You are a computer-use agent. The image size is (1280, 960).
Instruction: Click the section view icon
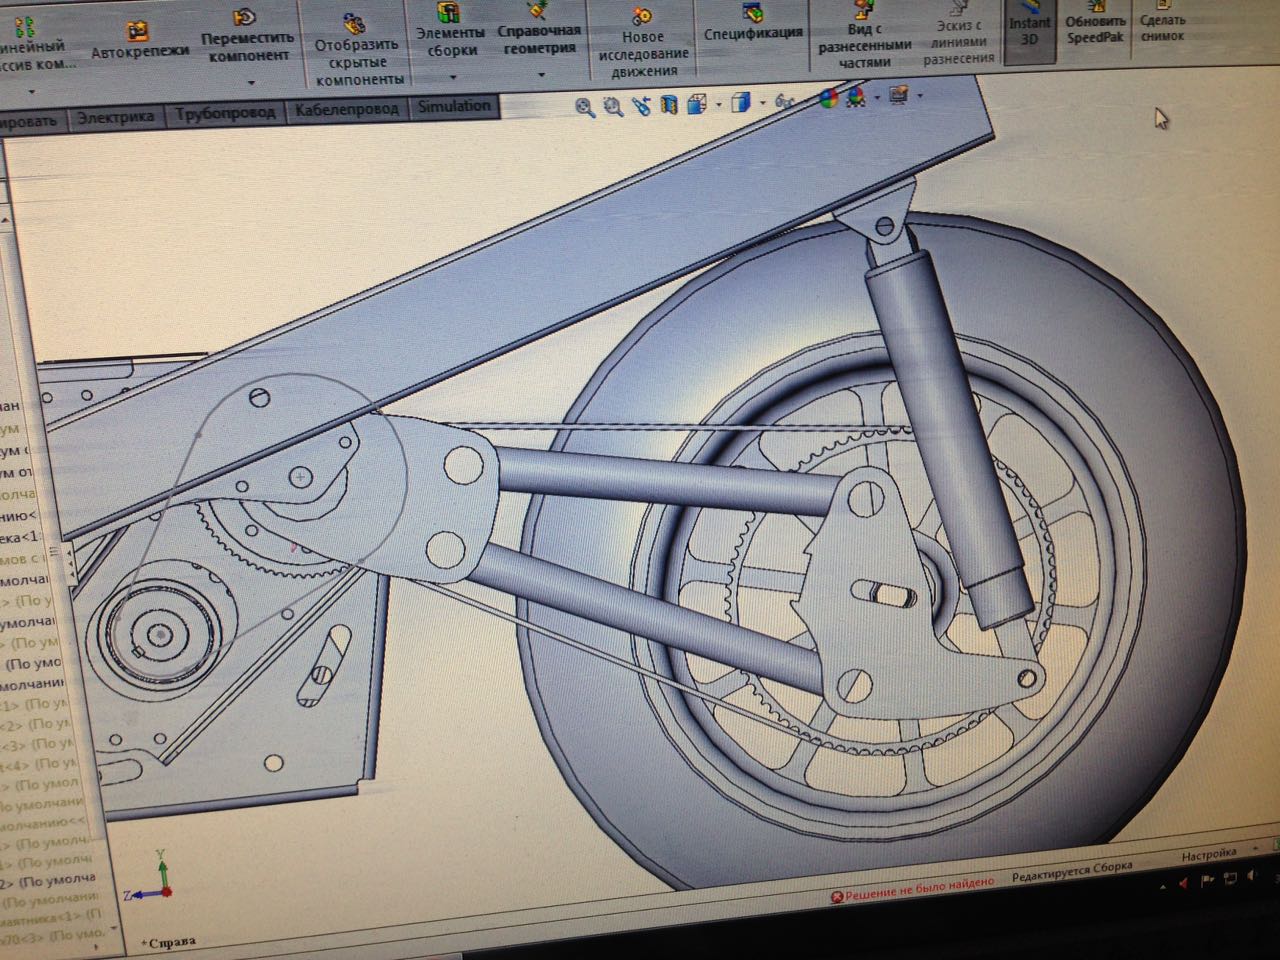coord(669,104)
